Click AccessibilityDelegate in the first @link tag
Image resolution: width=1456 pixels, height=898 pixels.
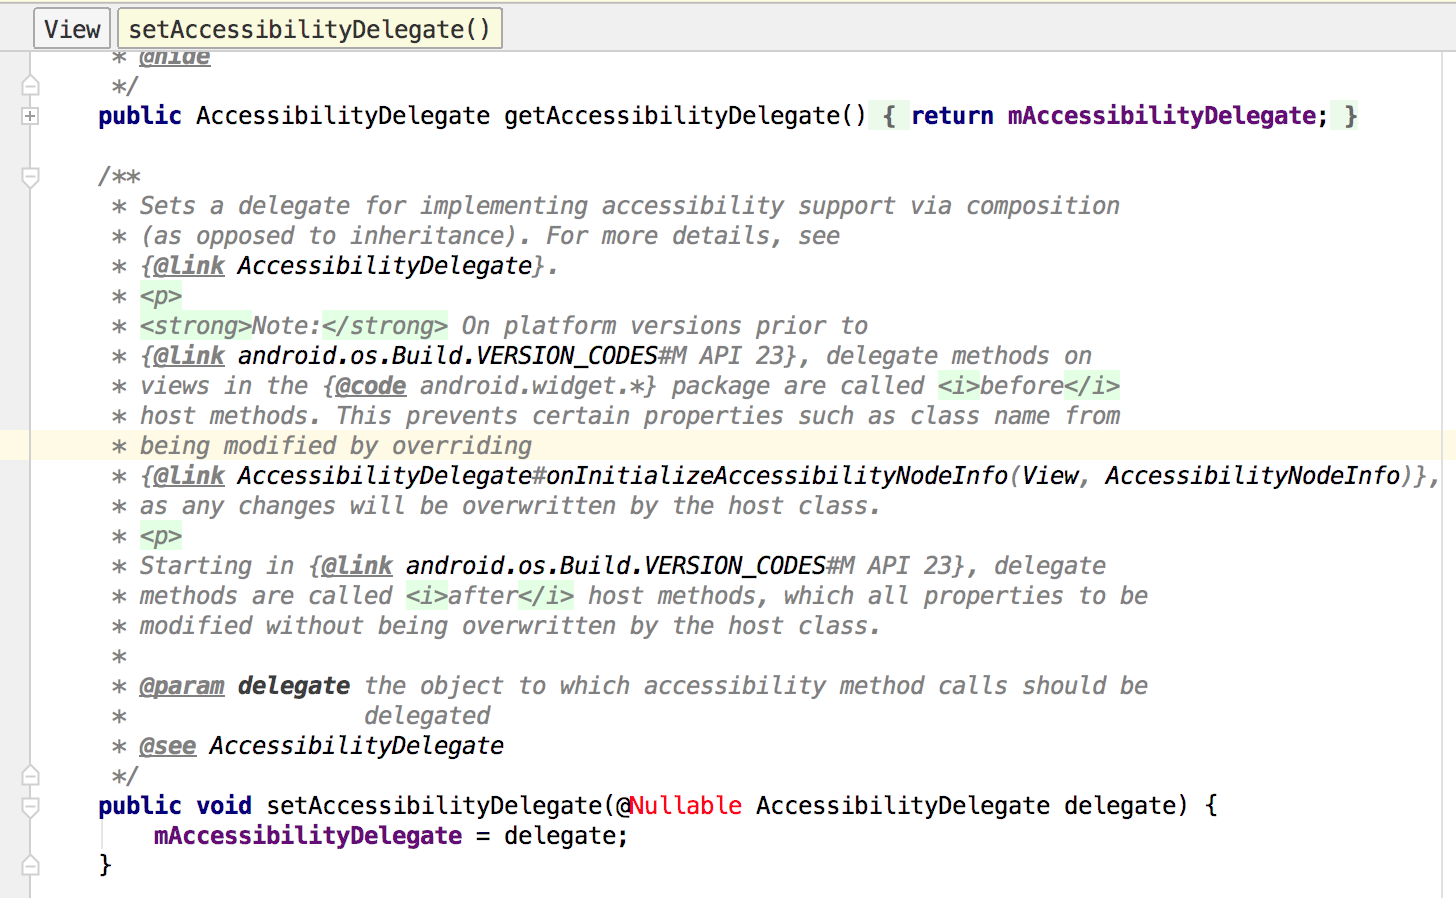click(x=384, y=266)
